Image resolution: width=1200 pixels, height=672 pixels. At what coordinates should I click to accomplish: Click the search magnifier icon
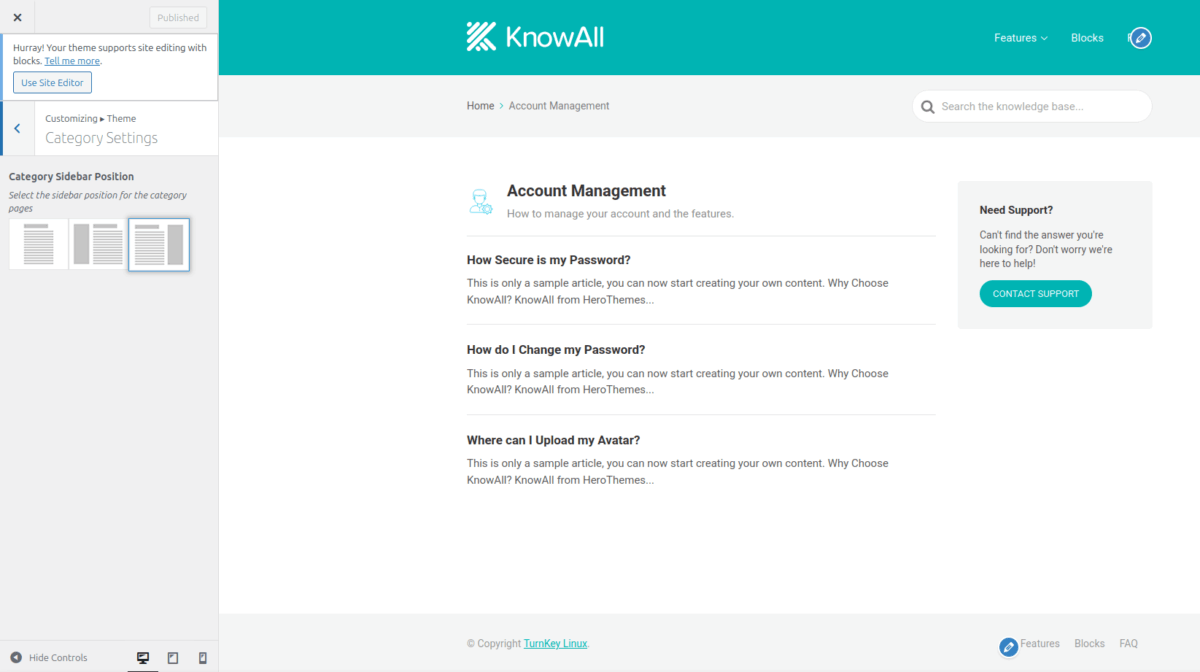928,107
